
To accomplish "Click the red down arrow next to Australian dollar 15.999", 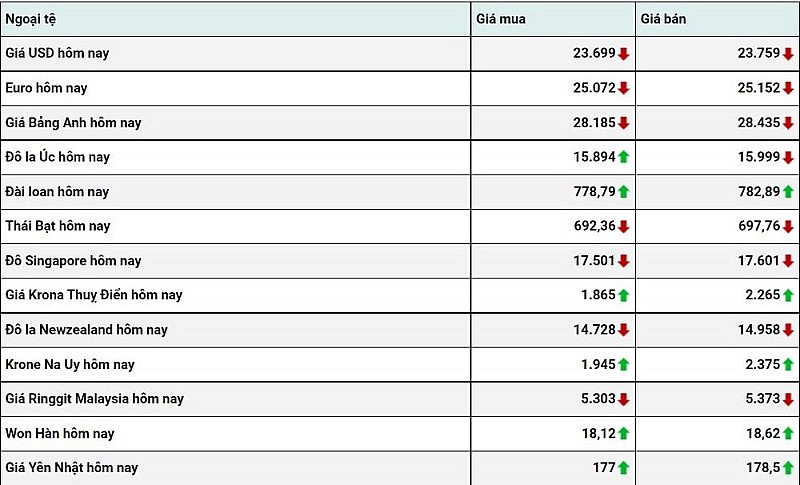I will click(x=788, y=157).
